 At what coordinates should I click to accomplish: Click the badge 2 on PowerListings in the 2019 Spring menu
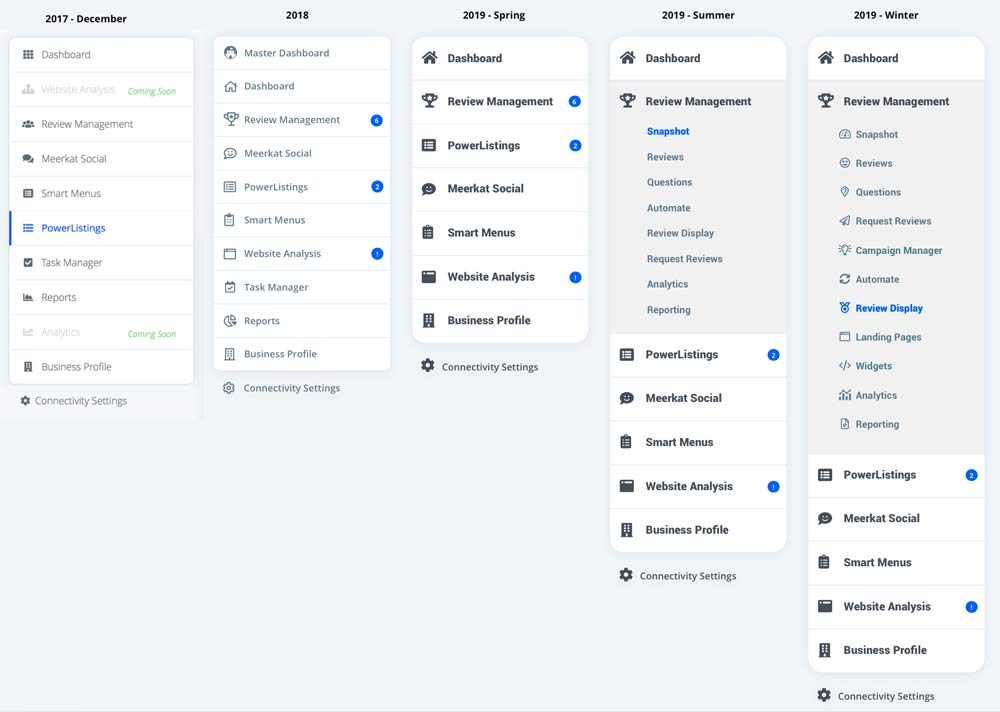575,145
